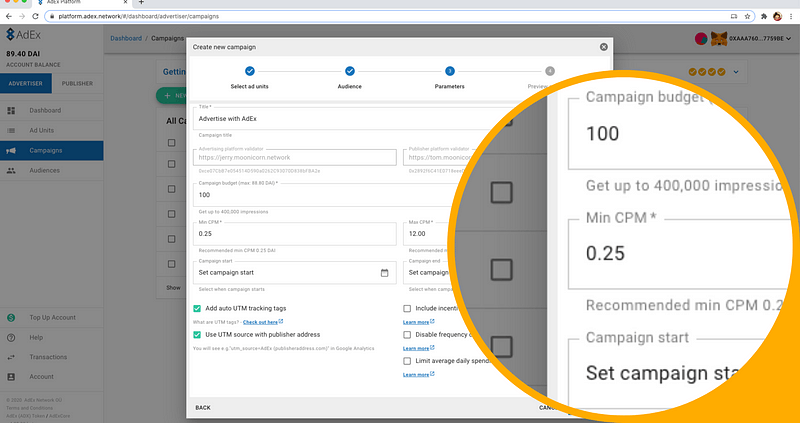800x423 pixels.
Task: Enable Limit average daily spend checkbox
Action: [x=407, y=361]
